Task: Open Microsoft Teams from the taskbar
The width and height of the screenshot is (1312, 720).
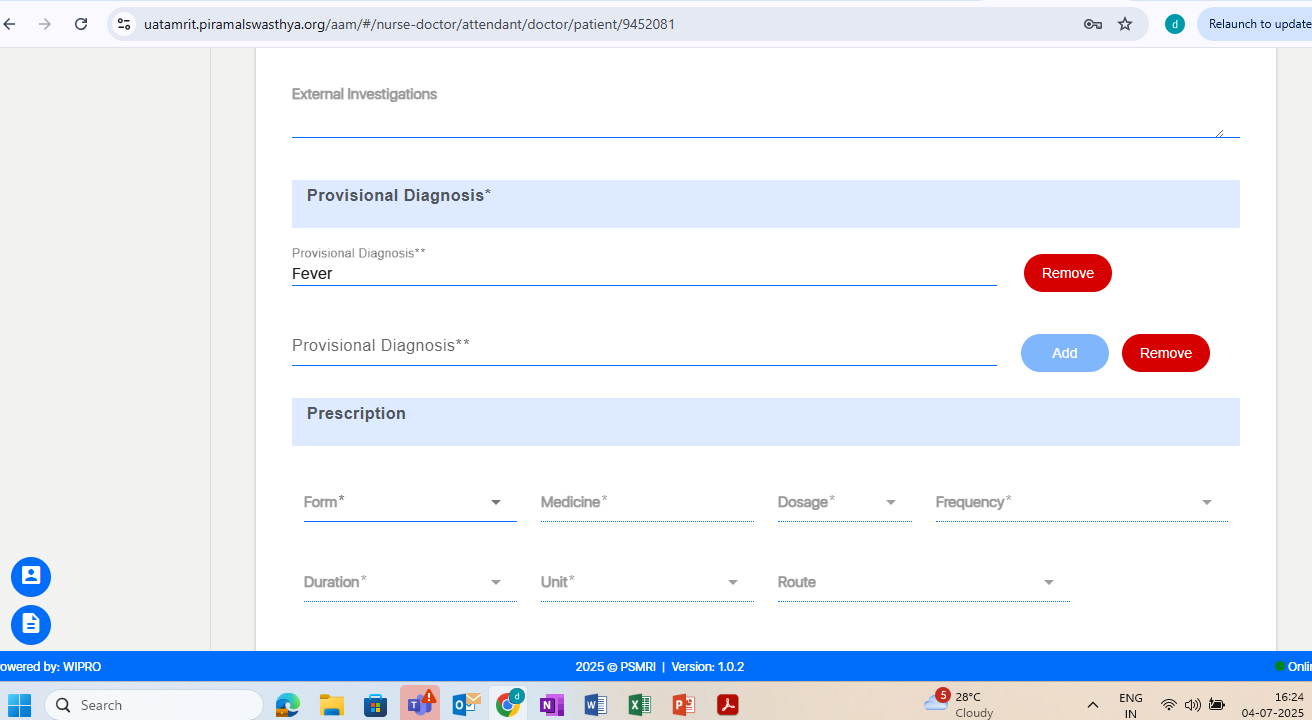Action: (x=419, y=704)
